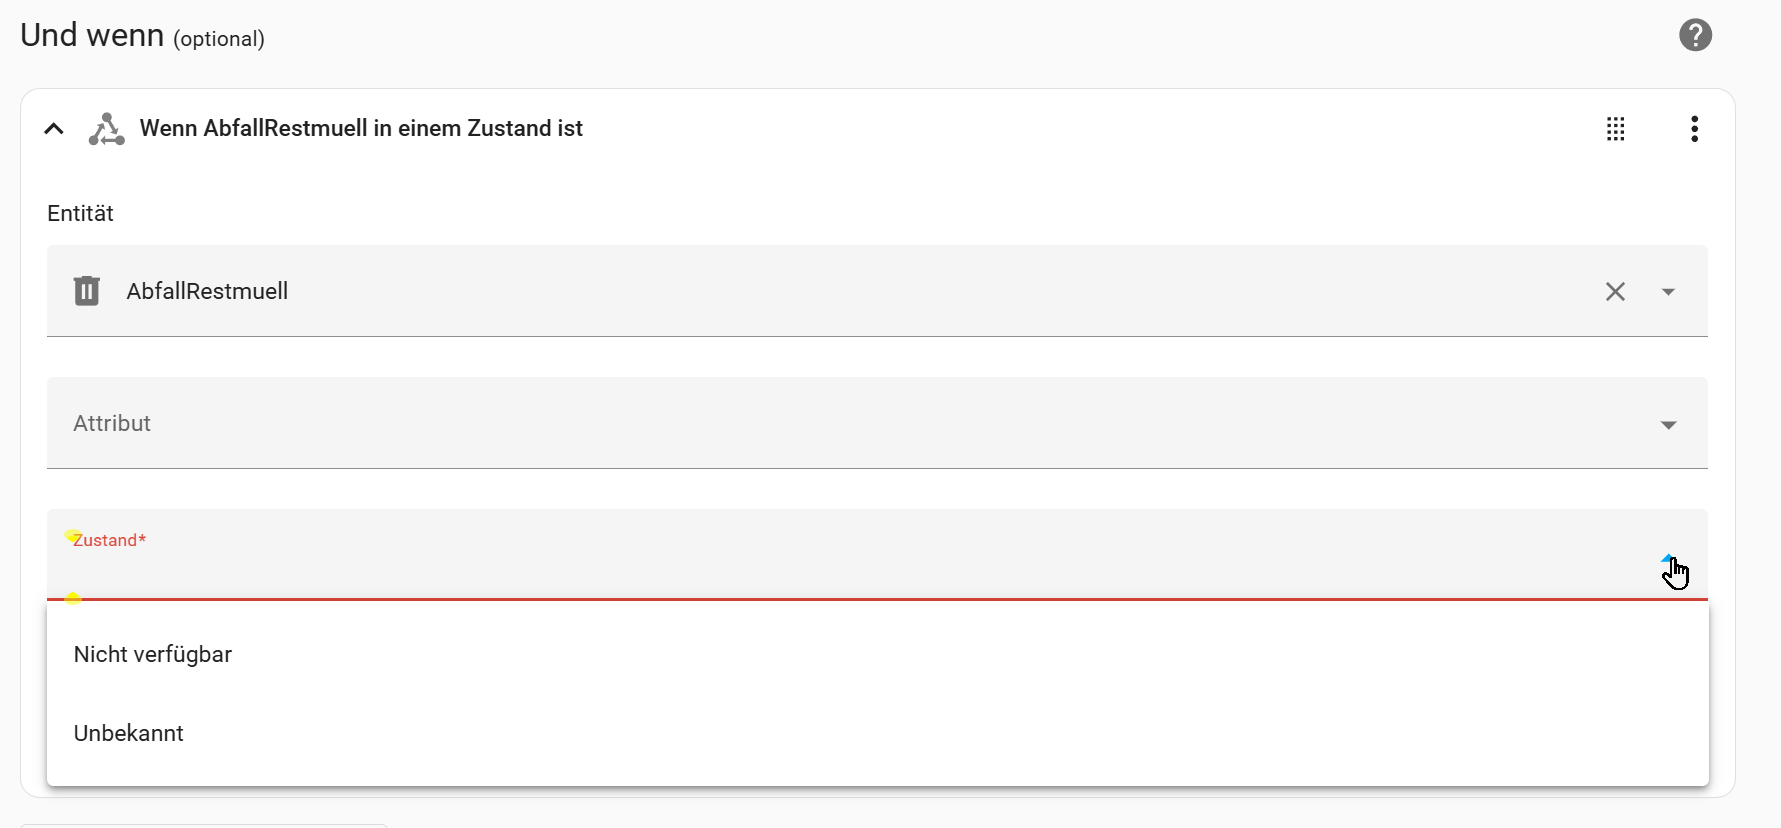This screenshot has height=828, width=1781.
Task: Click the "Entität" field label
Action: 80,213
